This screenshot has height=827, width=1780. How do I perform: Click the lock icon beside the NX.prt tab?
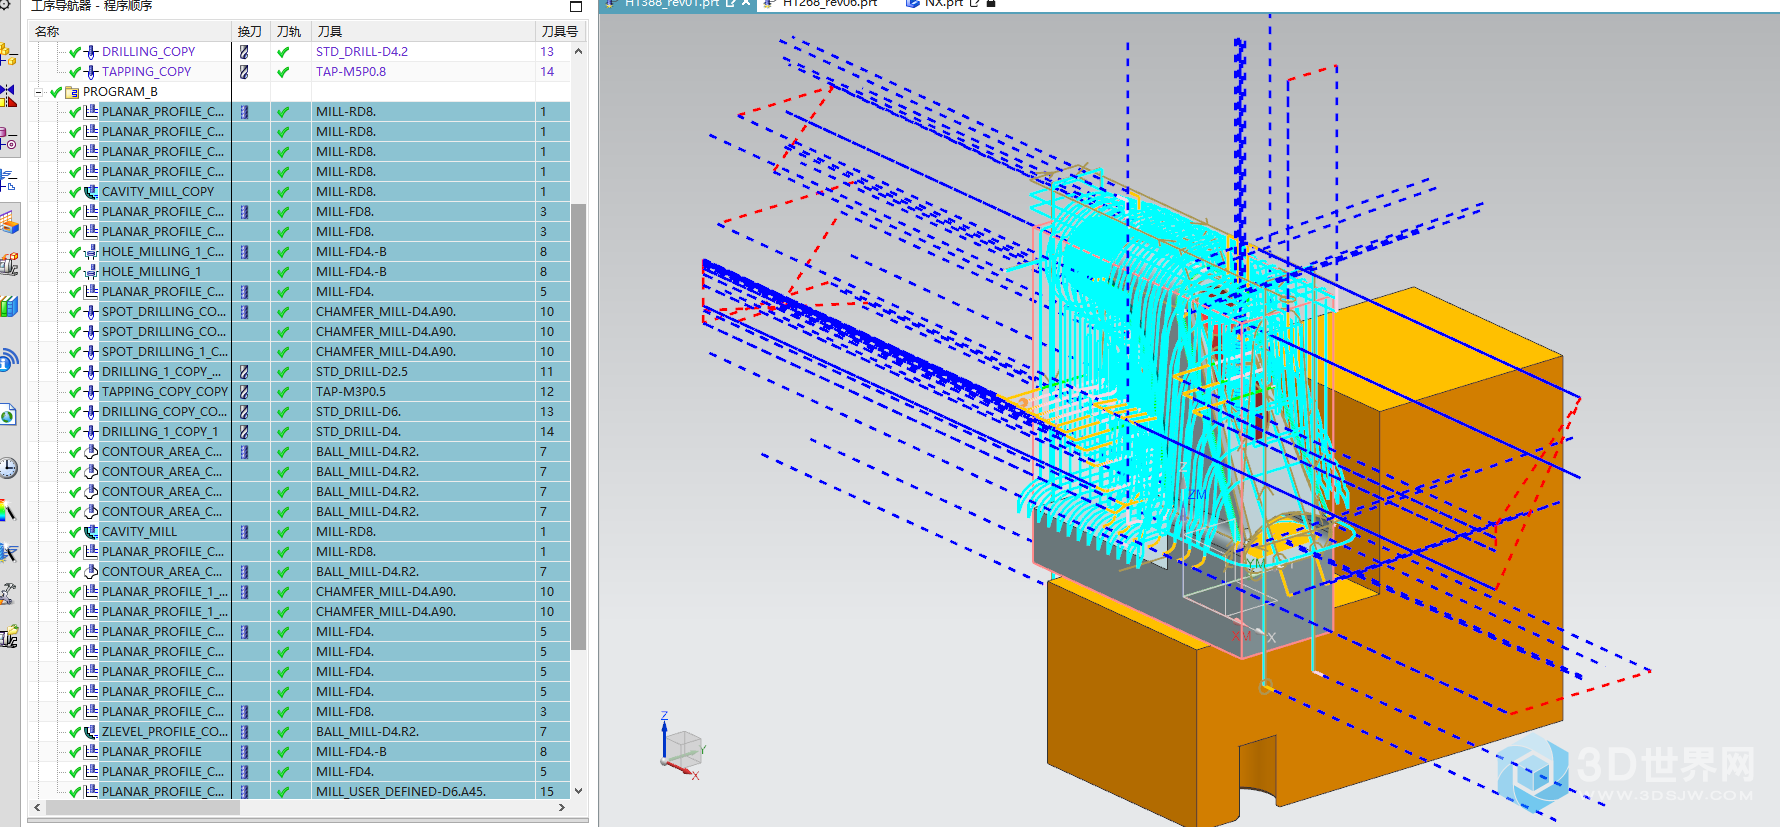pos(991,3)
